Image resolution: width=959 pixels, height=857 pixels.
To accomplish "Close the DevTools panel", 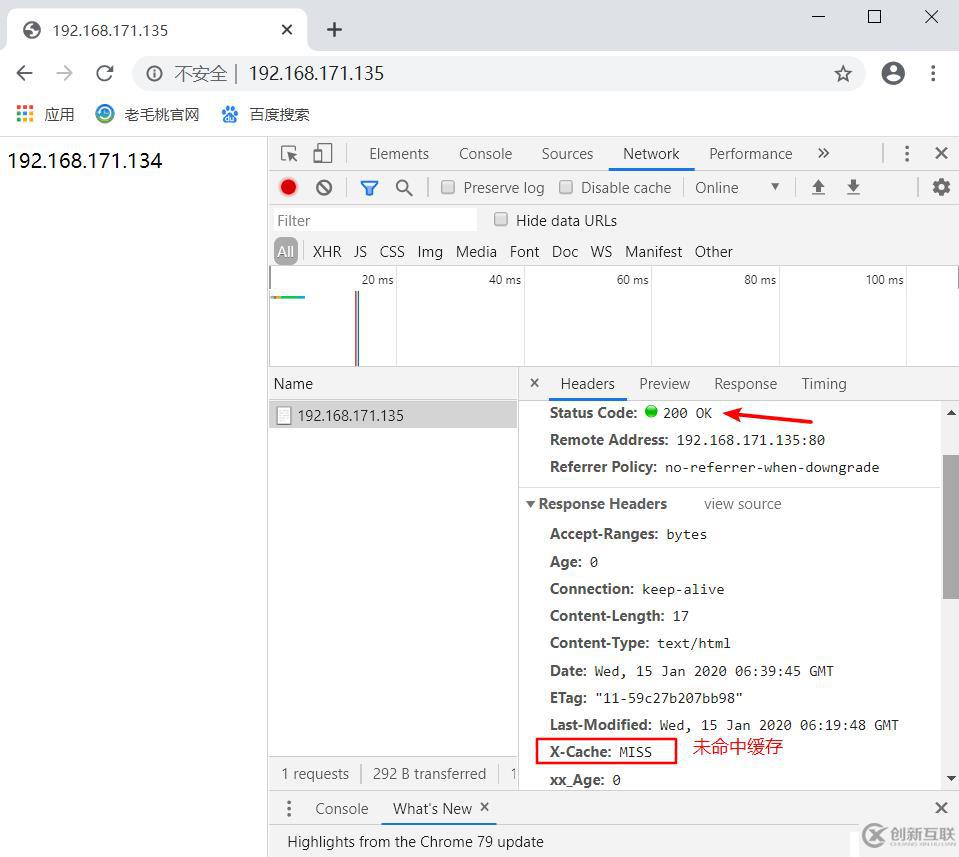I will (941, 153).
